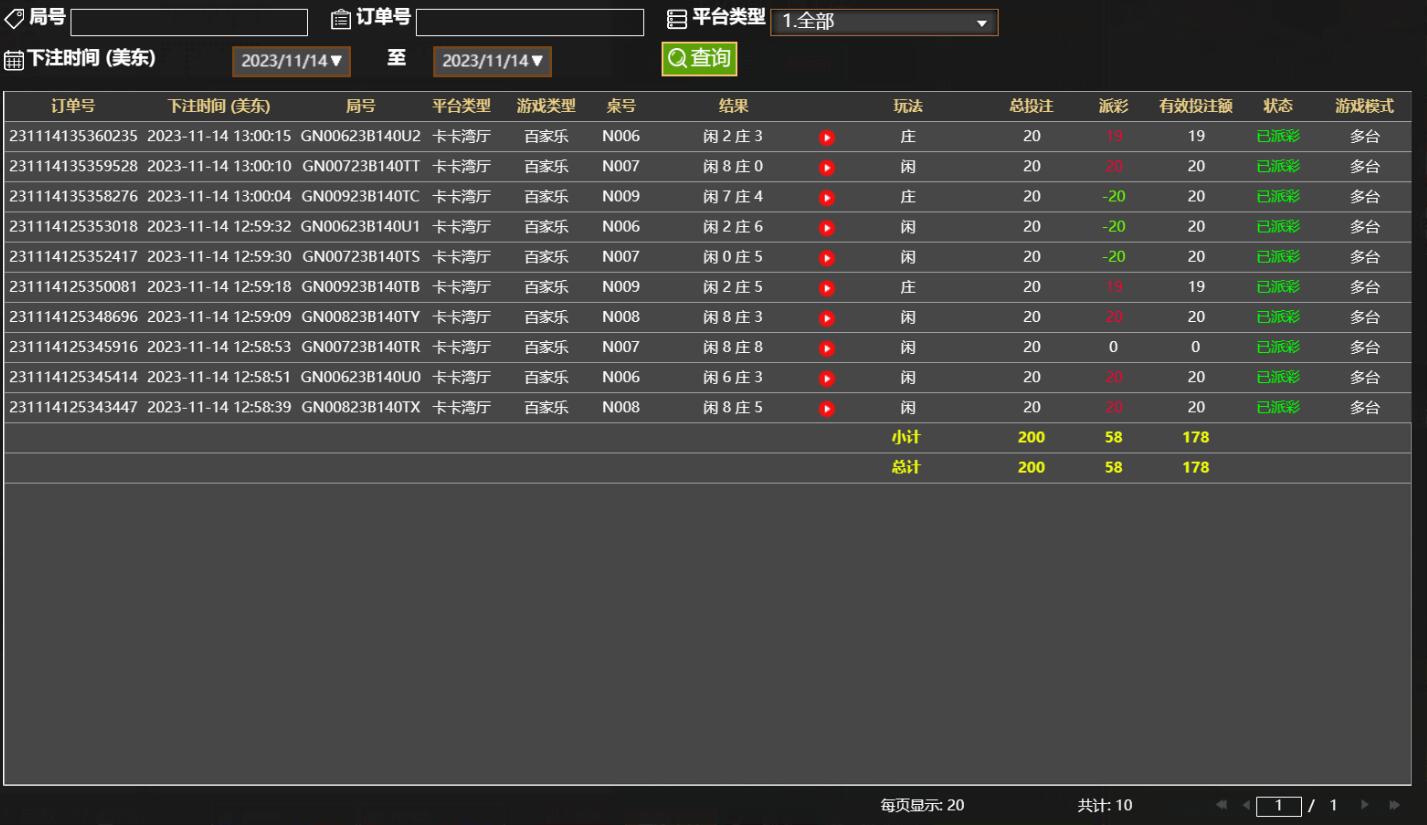Click replay icon for round GN00823B140TX
Viewport: 1427px width, 825px height.
pos(826,408)
